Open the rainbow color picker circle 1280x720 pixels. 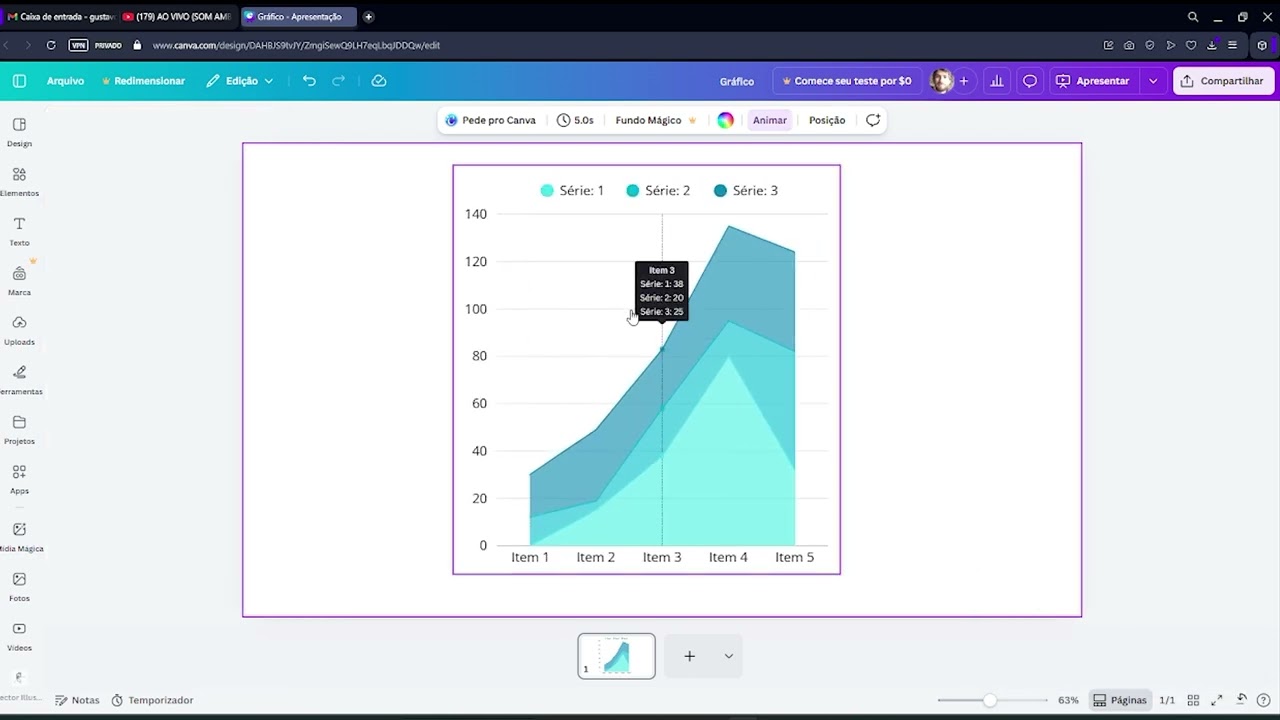[x=725, y=120]
